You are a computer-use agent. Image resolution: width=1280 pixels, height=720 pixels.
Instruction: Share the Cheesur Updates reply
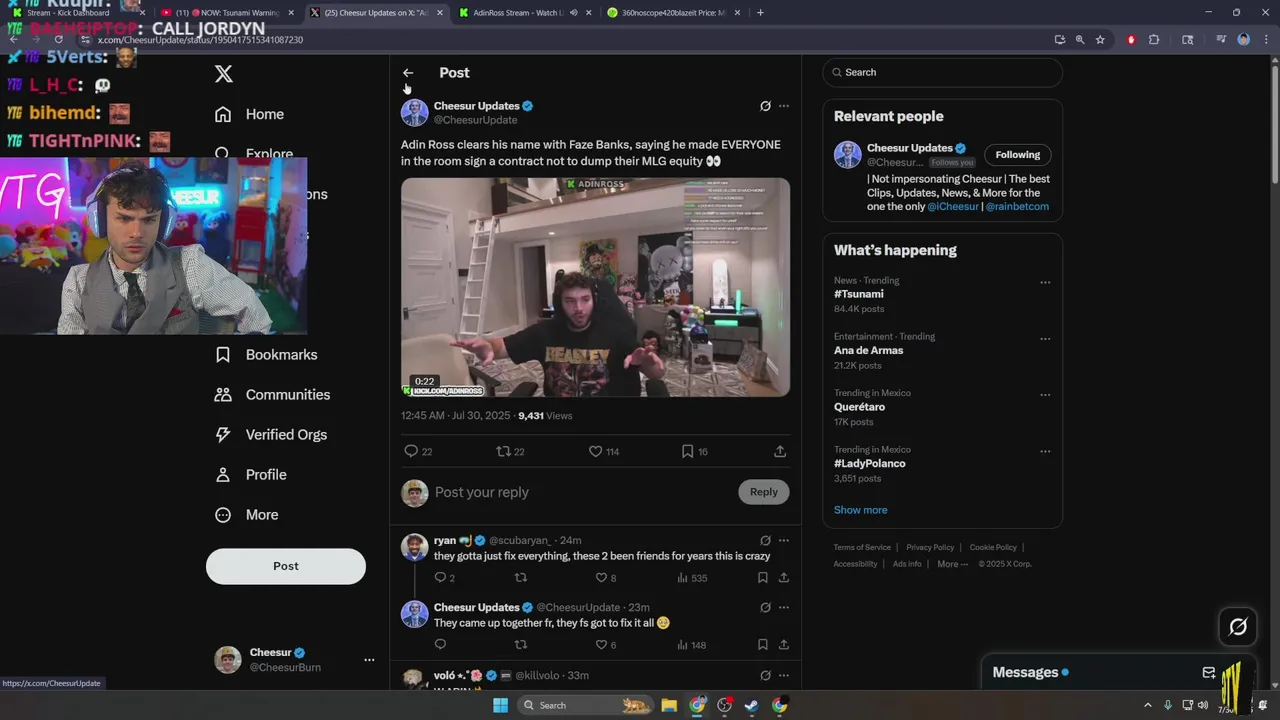tap(784, 645)
